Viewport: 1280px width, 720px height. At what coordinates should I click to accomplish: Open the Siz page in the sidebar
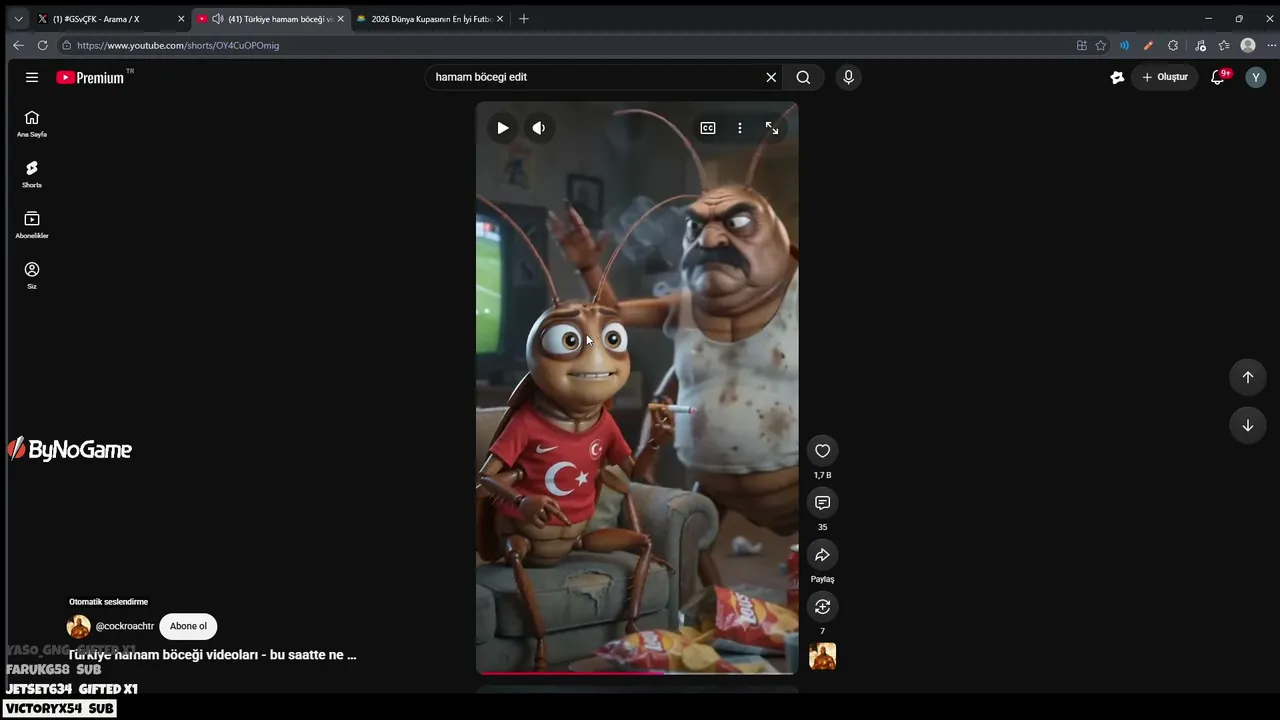32,276
